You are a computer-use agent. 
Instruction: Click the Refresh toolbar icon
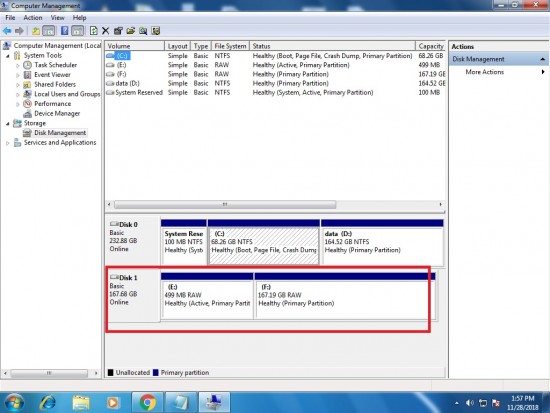tap(94, 31)
